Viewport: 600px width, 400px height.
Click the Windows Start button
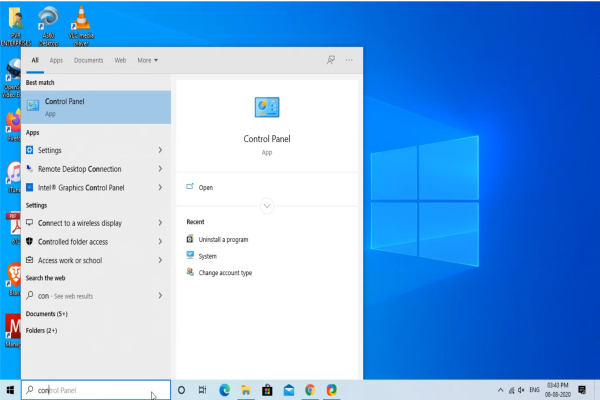coord(10,390)
